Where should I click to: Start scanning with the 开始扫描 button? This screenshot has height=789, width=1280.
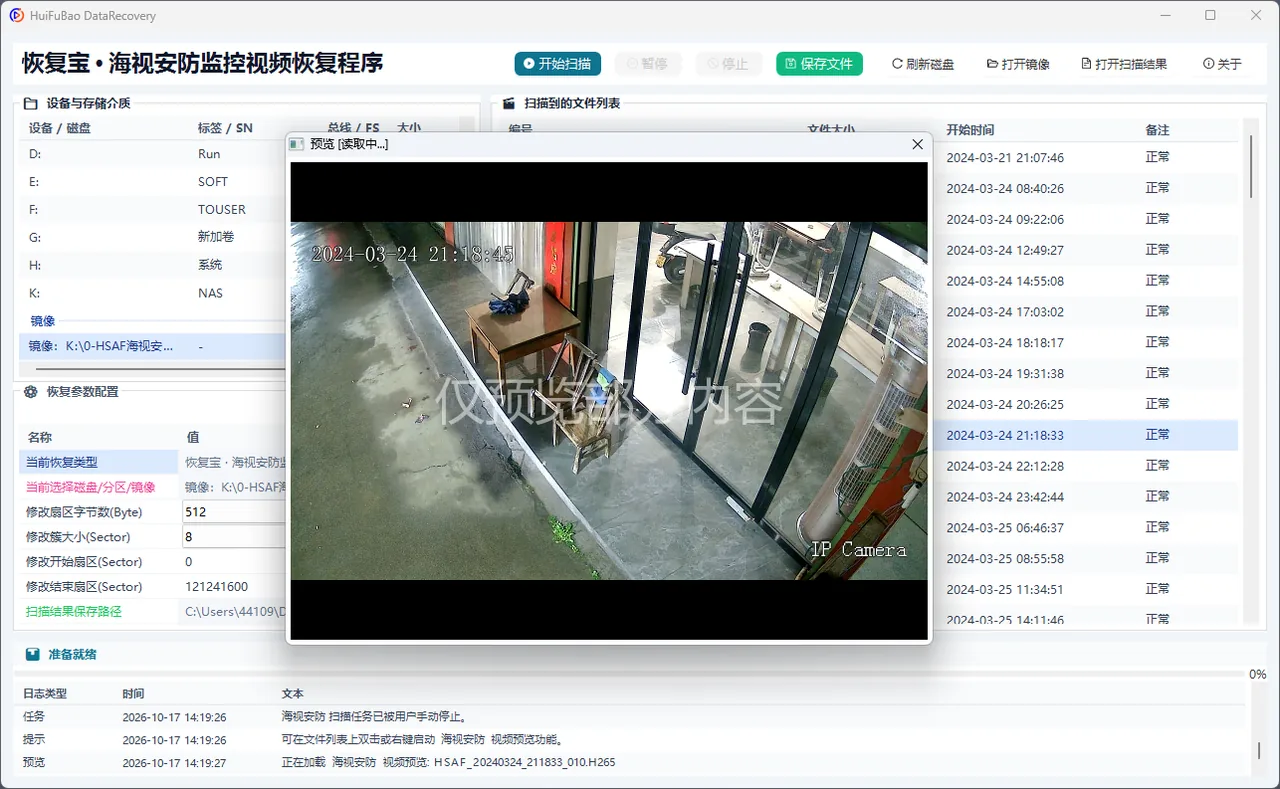[x=558, y=64]
